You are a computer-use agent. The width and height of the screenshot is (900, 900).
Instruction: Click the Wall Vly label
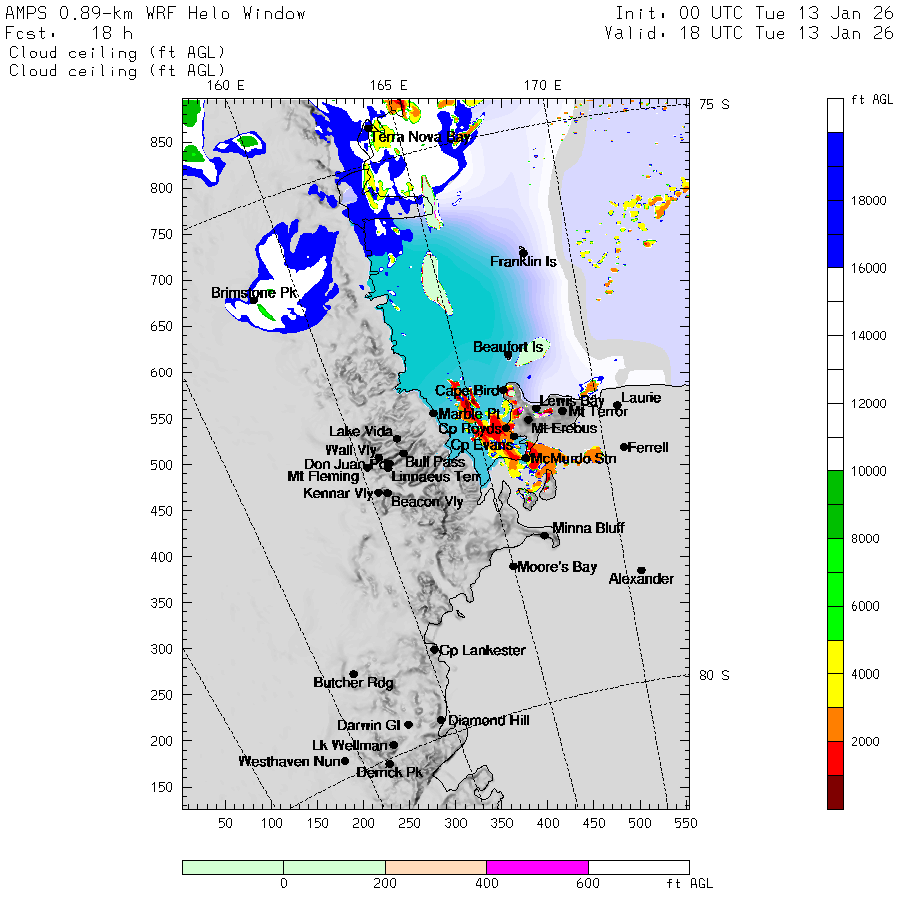pos(351,450)
